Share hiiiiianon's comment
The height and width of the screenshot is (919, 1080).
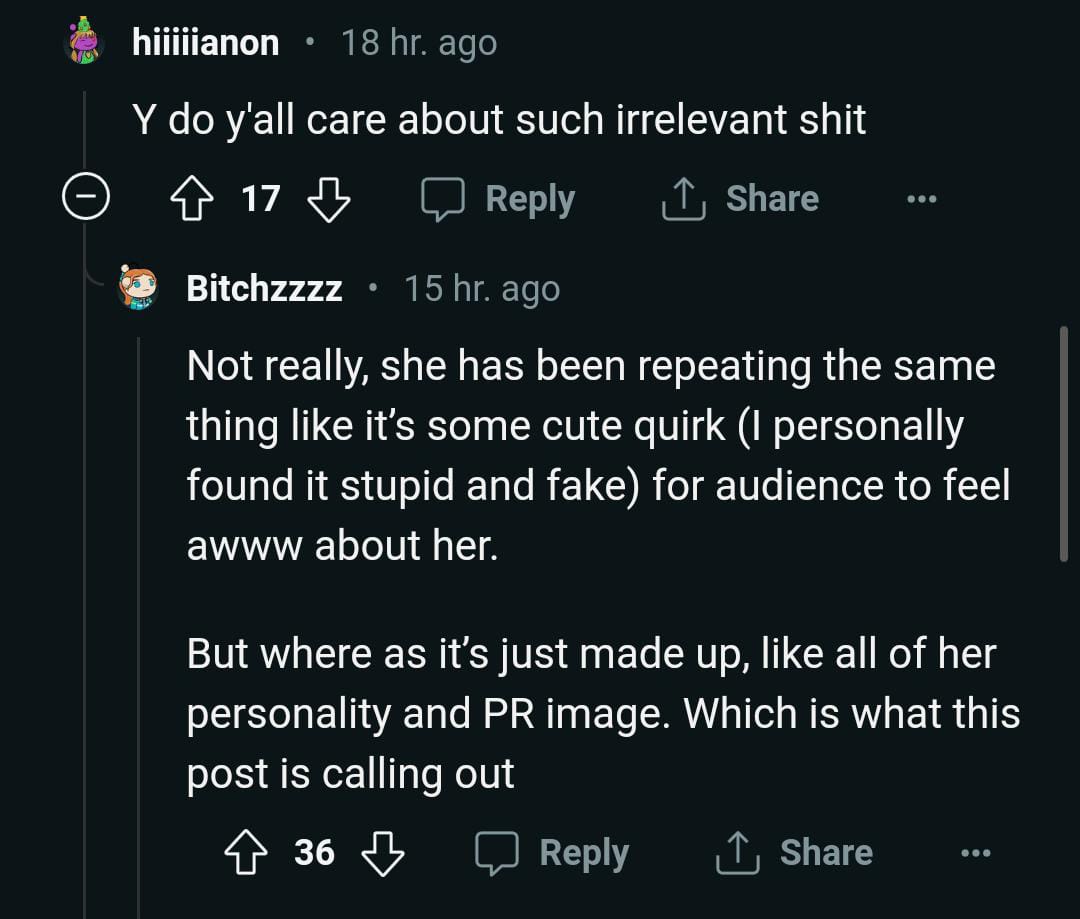click(x=771, y=199)
